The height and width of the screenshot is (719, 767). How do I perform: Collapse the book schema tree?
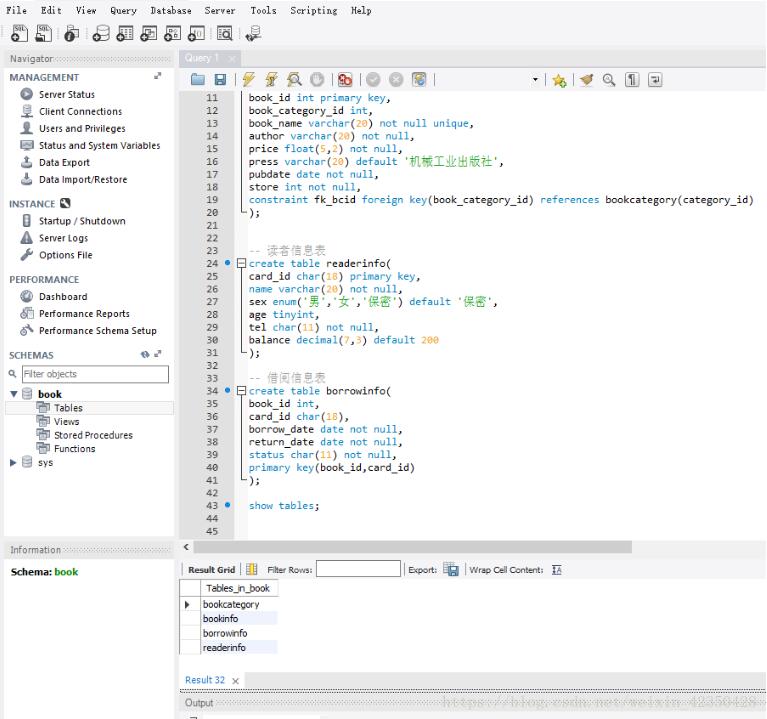click(x=14, y=394)
